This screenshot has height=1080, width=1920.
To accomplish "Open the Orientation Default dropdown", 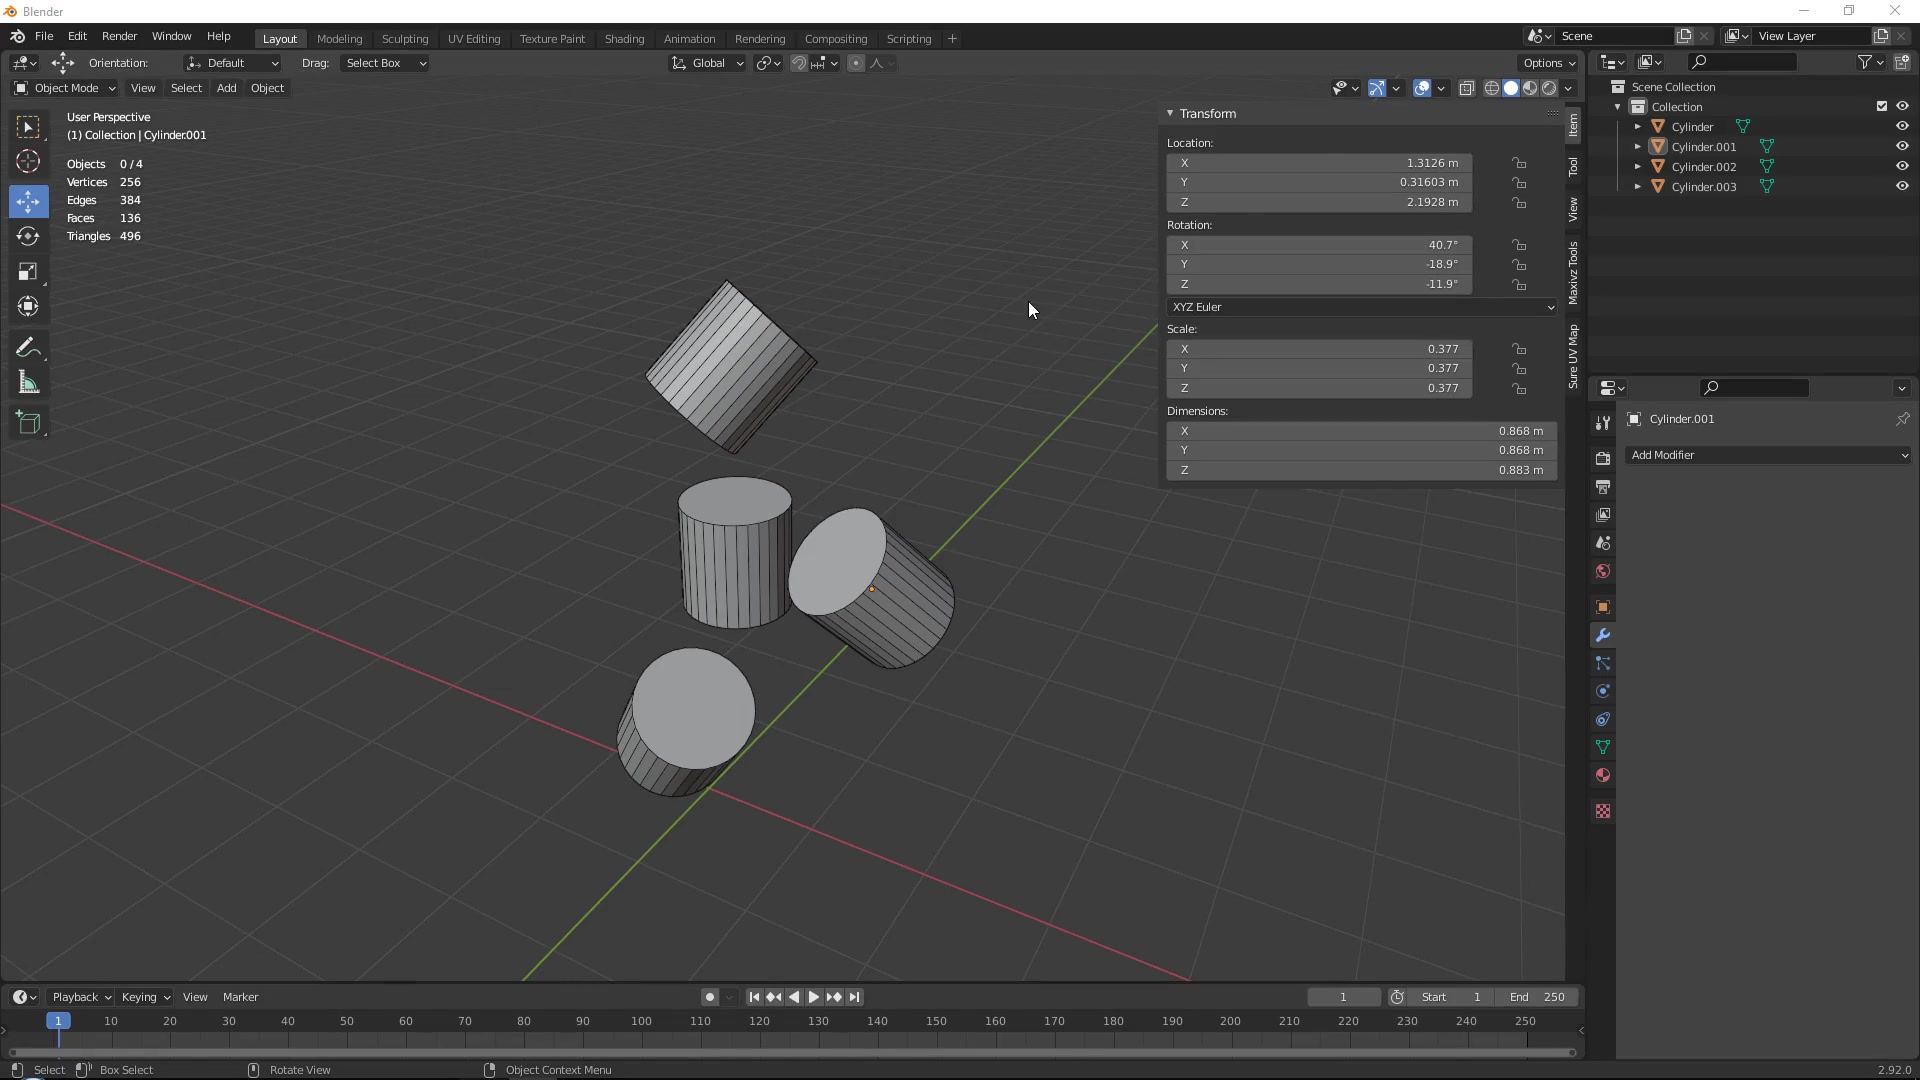I will pyautogui.click(x=232, y=63).
